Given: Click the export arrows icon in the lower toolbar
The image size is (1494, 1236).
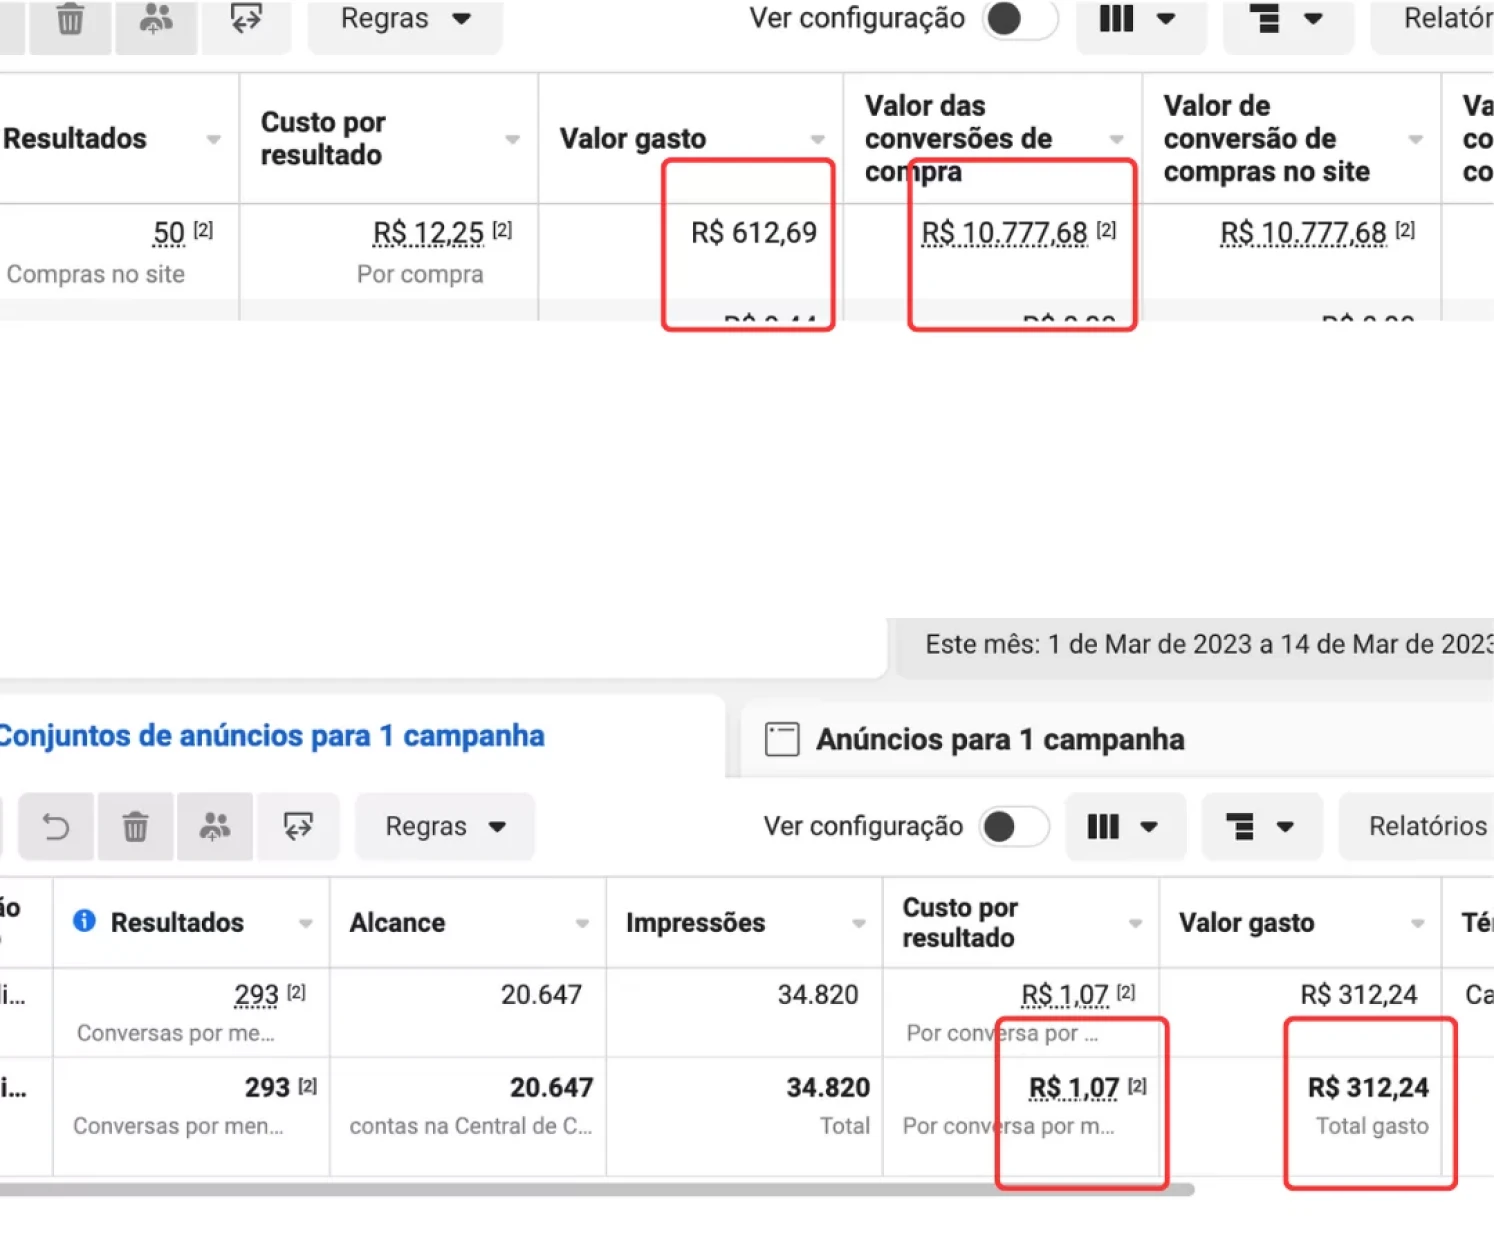Looking at the screenshot, I should pos(298,826).
